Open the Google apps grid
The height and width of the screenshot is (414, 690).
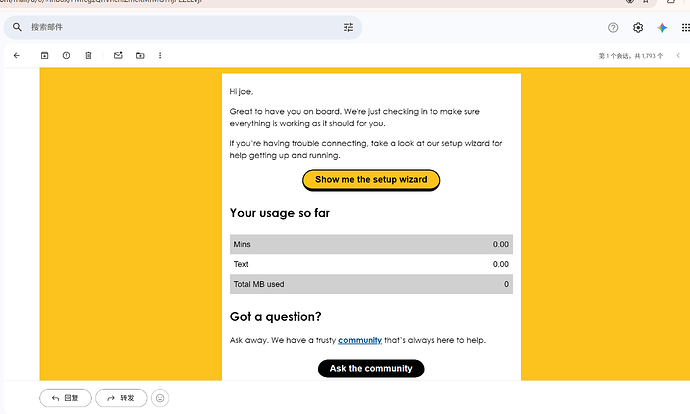pyautogui.click(x=686, y=28)
